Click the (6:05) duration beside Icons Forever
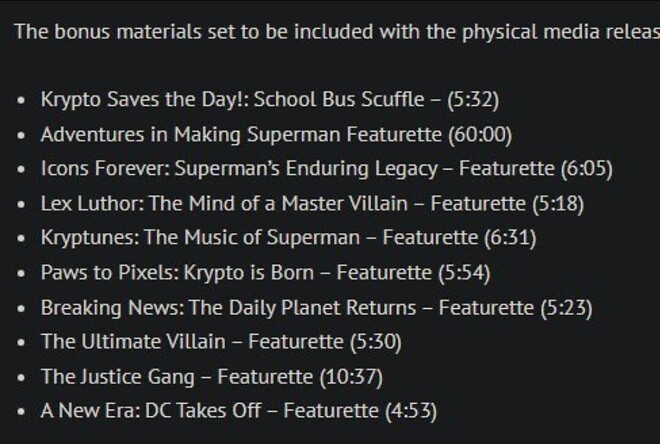The height and width of the screenshot is (444, 660). click(x=586, y=169)
